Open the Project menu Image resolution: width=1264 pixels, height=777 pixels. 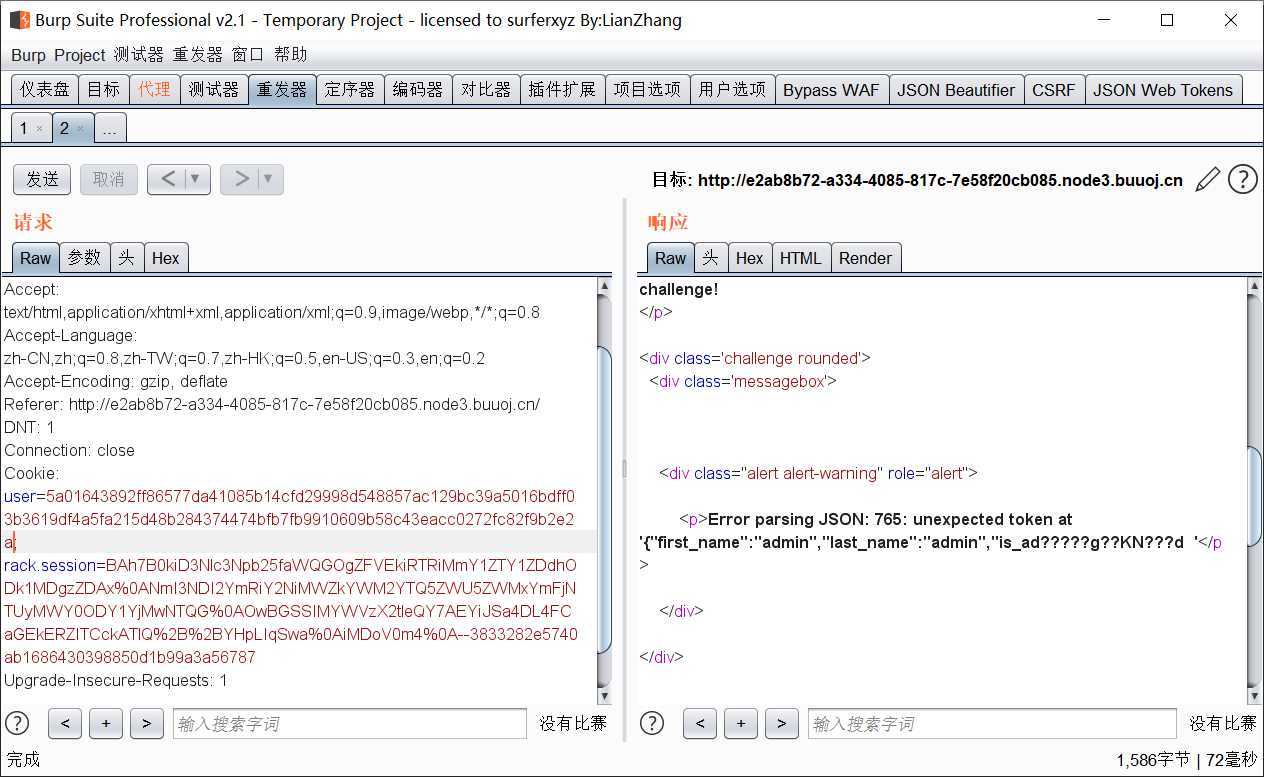pos(80,55)
